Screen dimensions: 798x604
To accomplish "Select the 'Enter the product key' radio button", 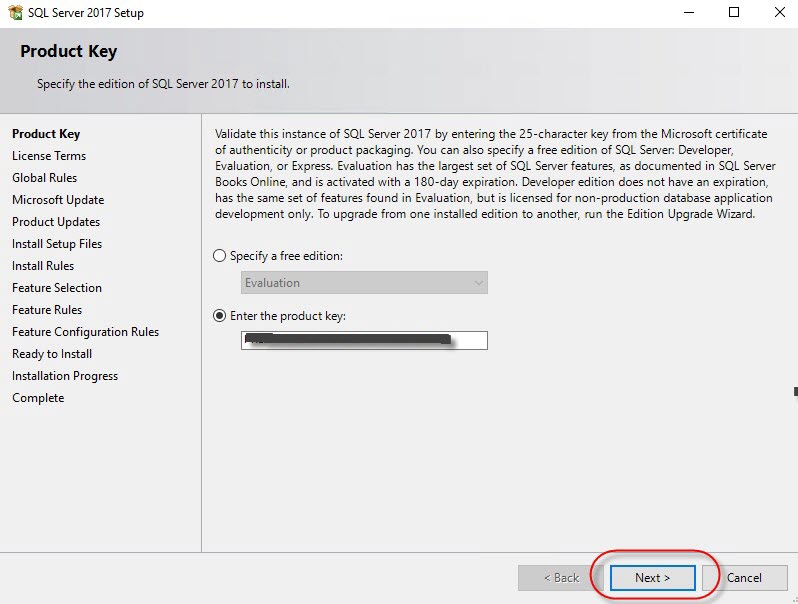I will (219, 316).
